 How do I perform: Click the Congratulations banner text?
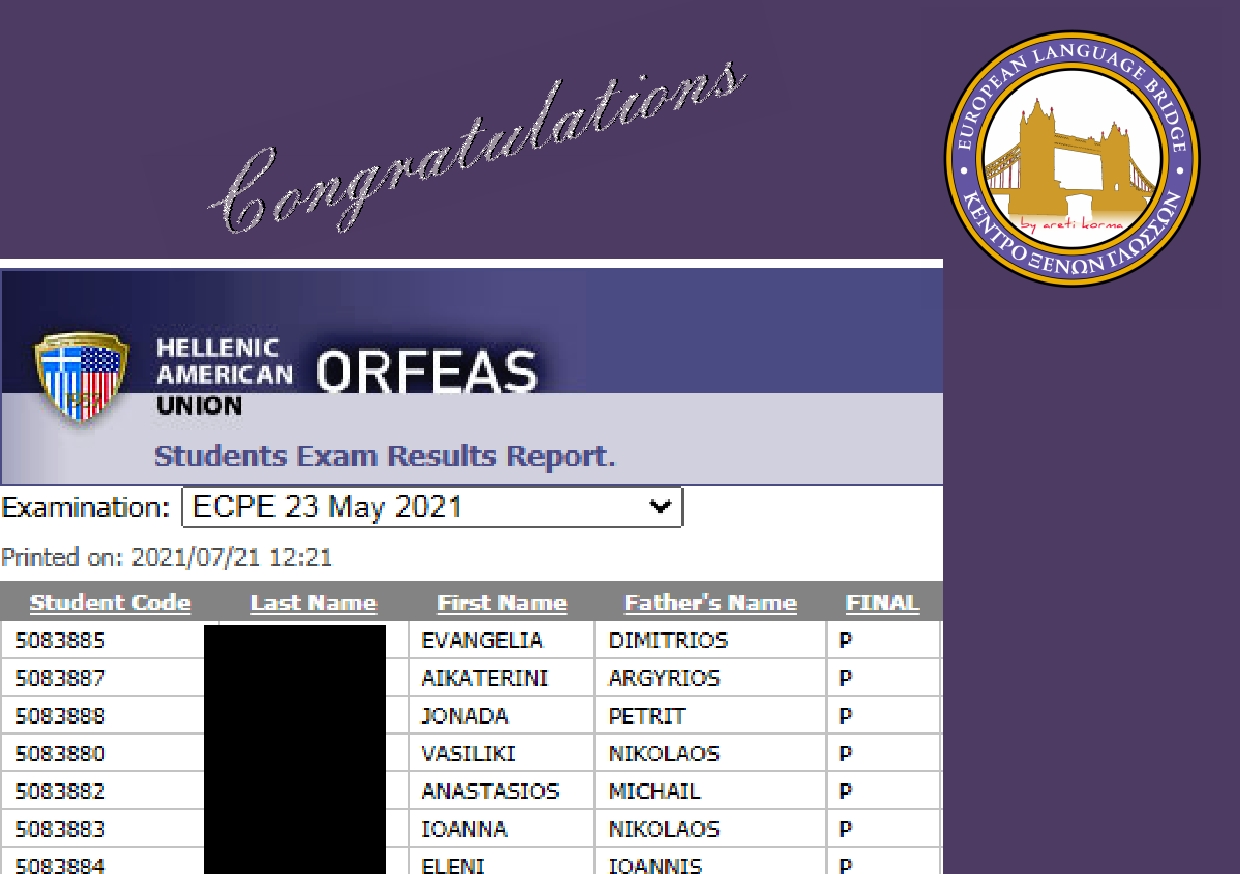click(476, 150)
